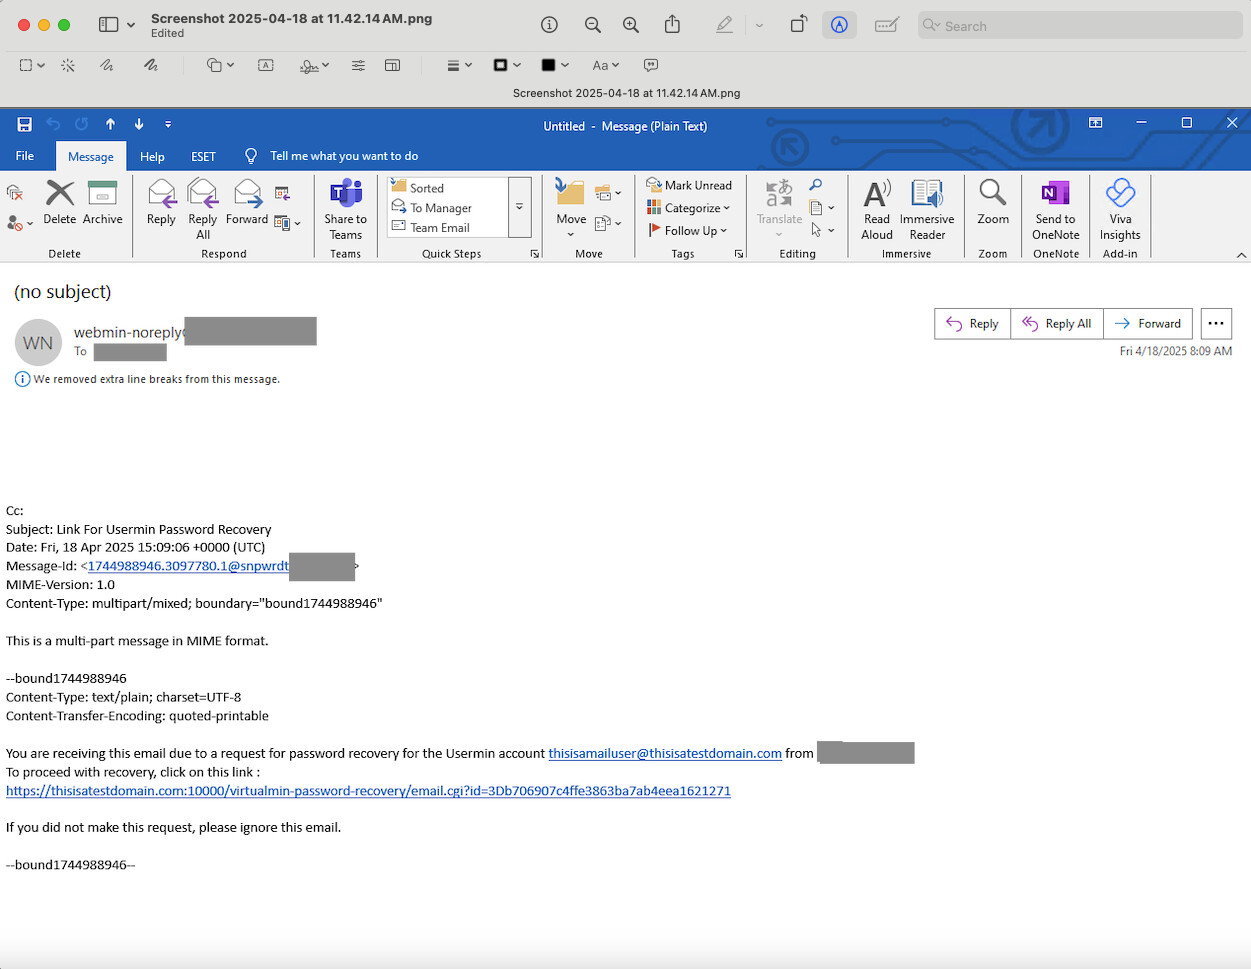1251x969 pixels.
Task: Archive the message via ribbon Archive
Action: click(x=103, y=203)
